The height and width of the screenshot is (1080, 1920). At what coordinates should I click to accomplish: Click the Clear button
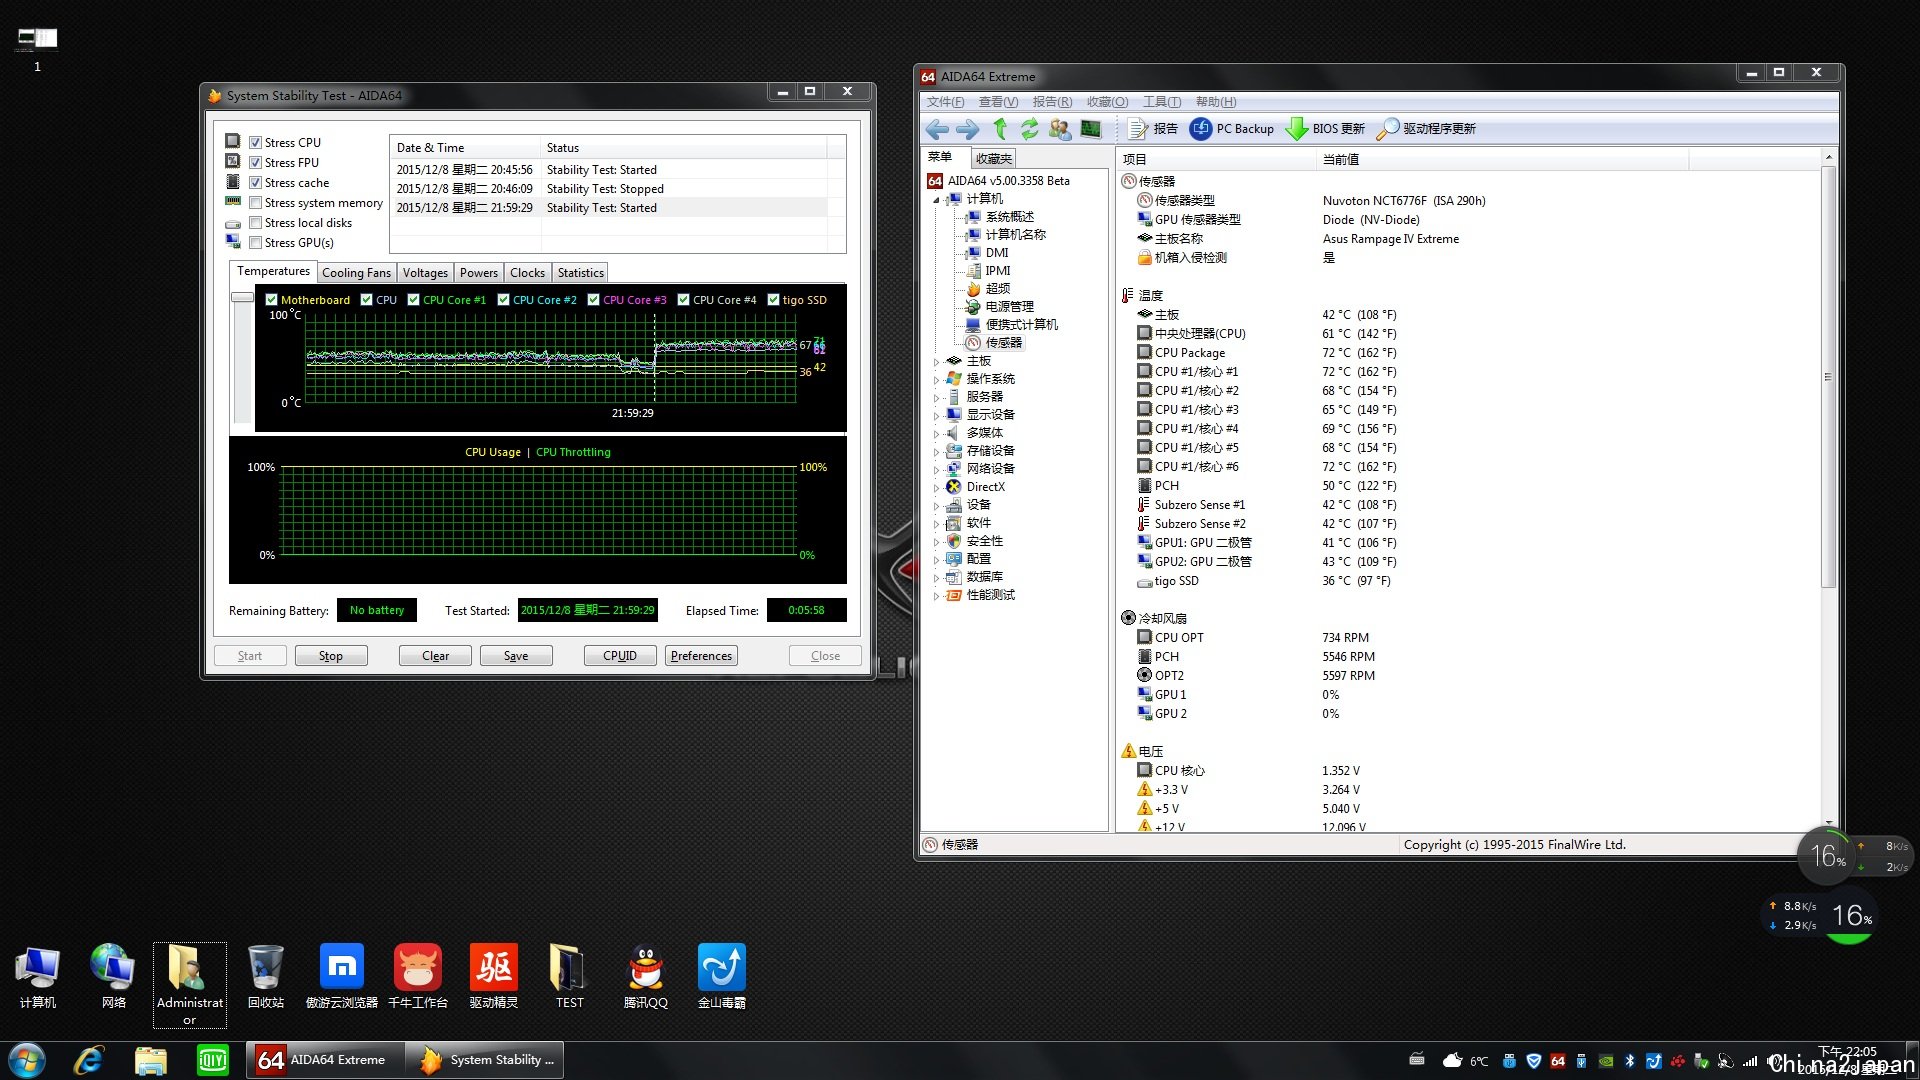tap(435, 656)
